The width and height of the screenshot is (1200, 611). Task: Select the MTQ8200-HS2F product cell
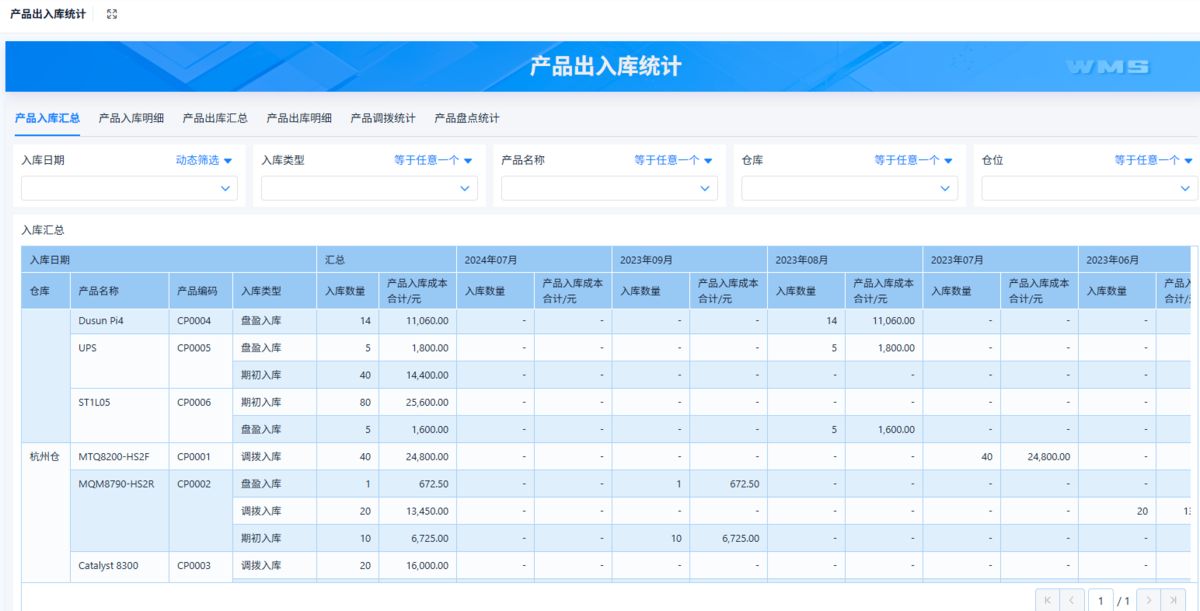coord(114,457)
